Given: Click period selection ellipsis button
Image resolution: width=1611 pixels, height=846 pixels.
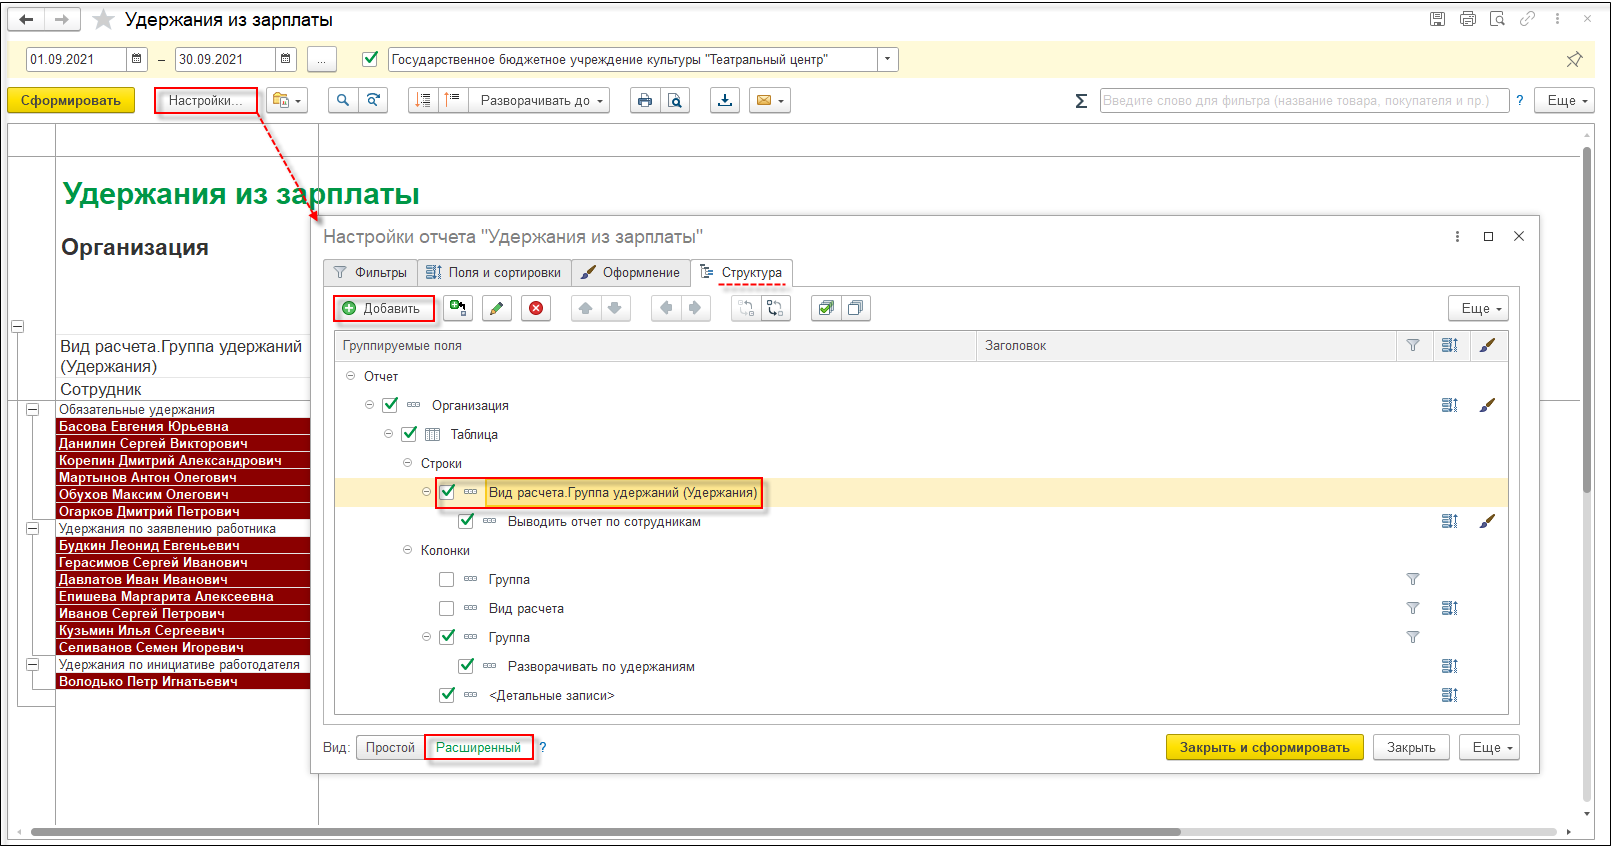Looking at the screenshot, I should point(322,60).
